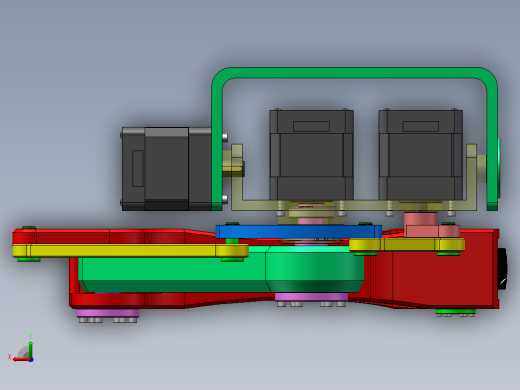
Task: Select the purple flange under the green arm
Action: click(x=311, y=297)
